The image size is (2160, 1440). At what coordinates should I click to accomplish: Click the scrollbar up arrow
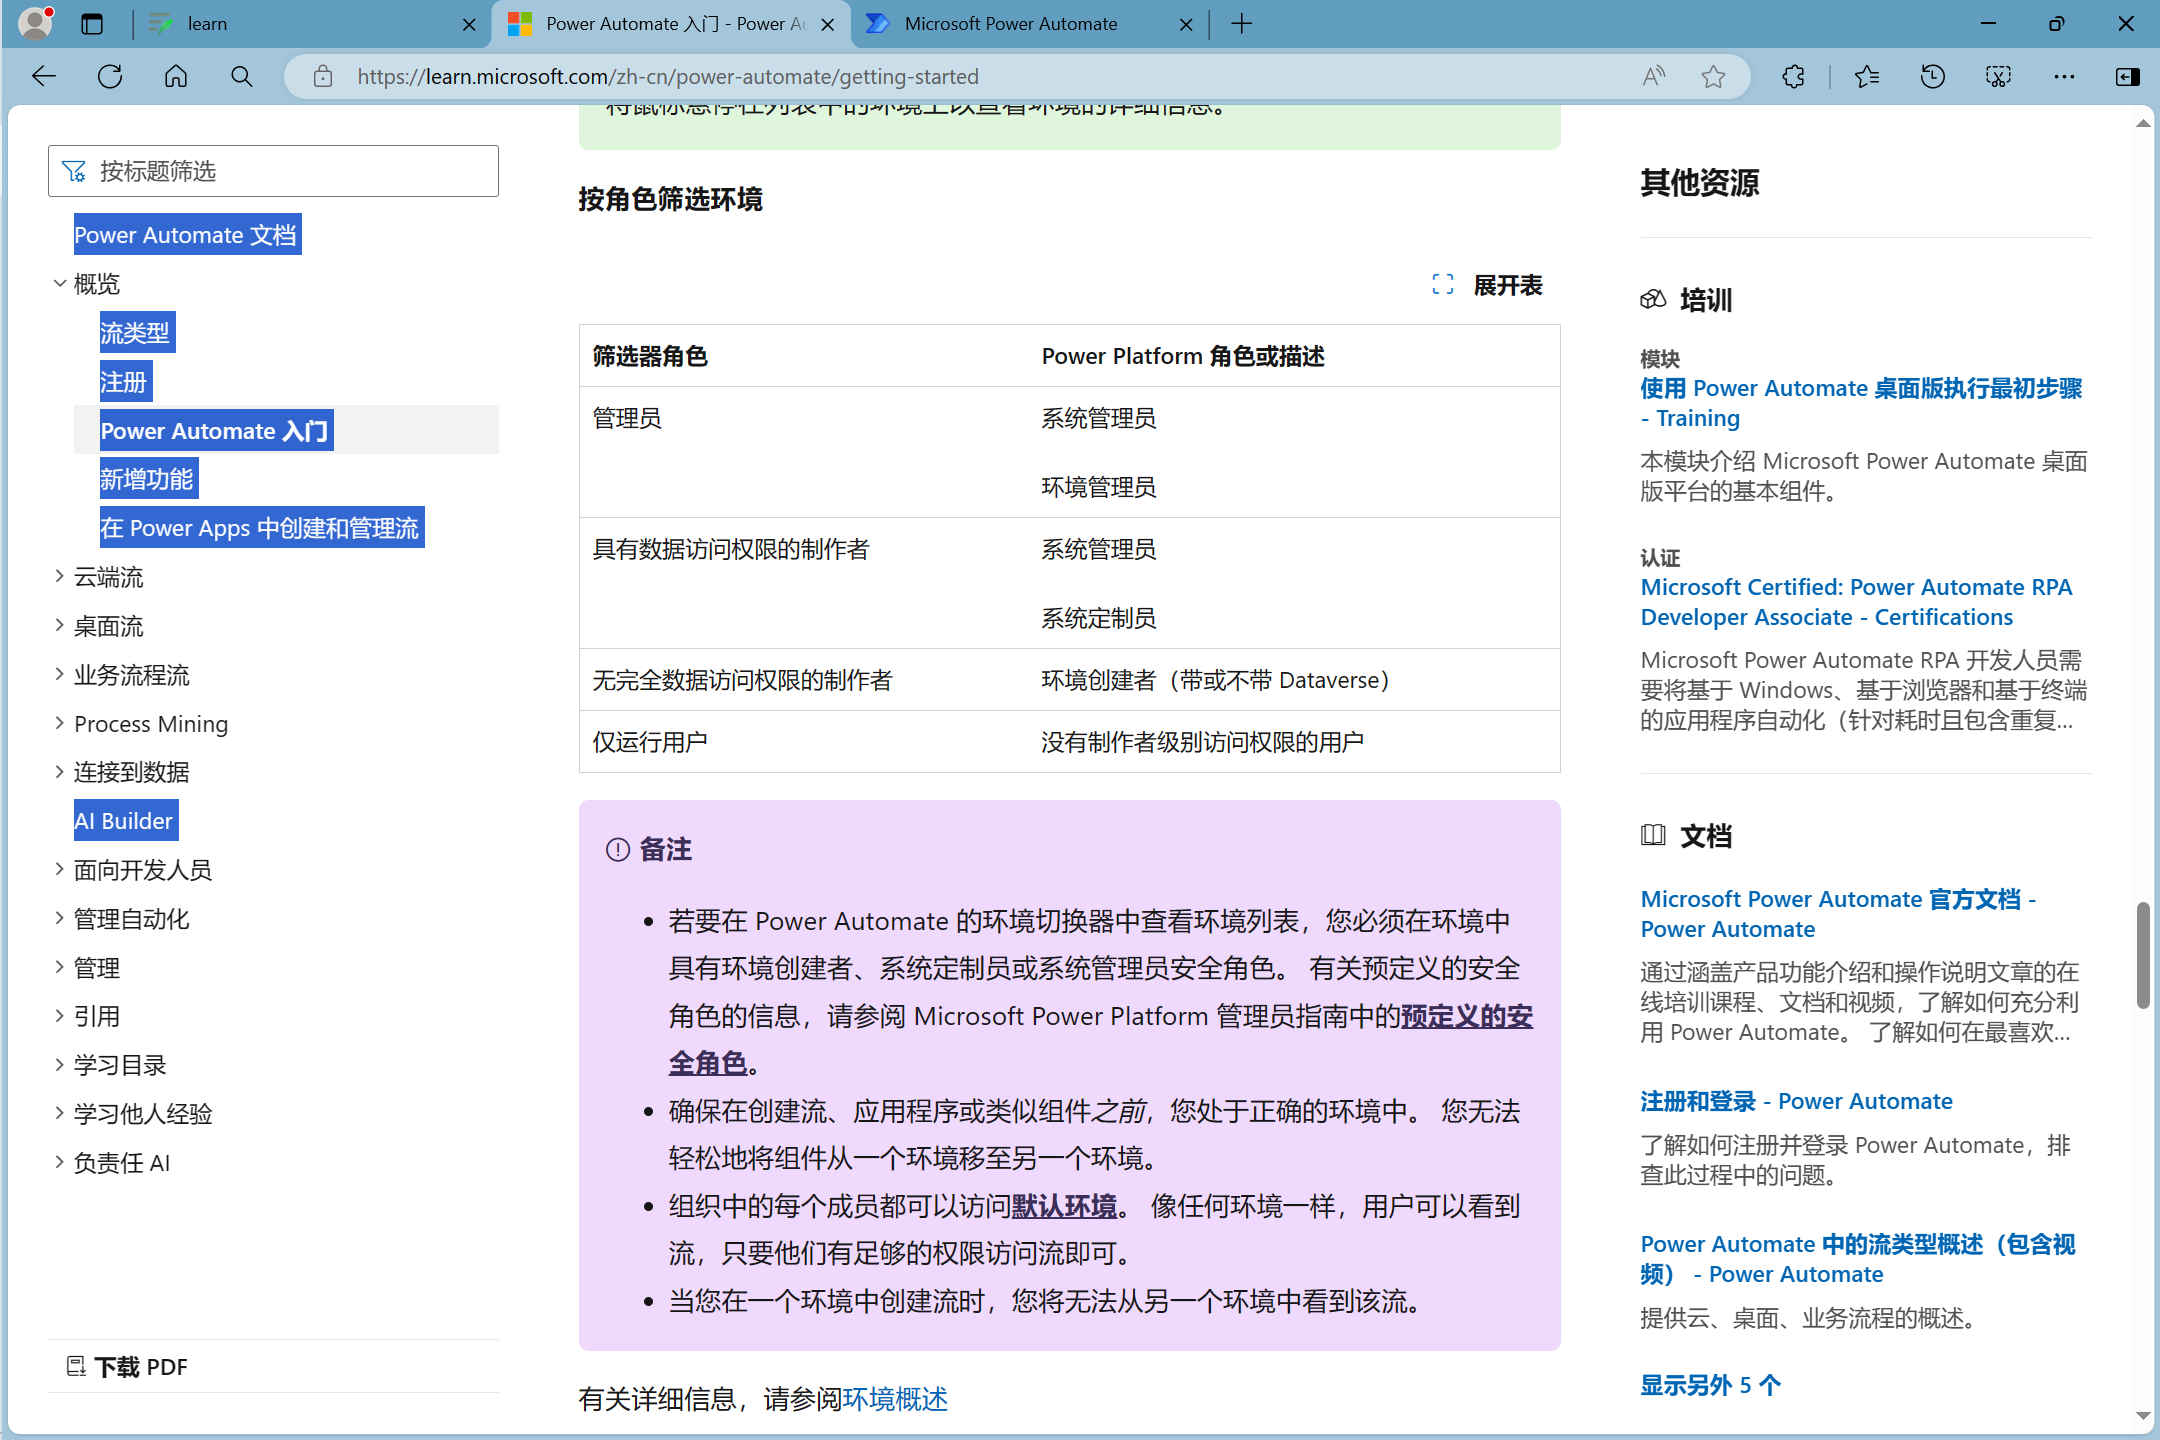(2143, 123)
